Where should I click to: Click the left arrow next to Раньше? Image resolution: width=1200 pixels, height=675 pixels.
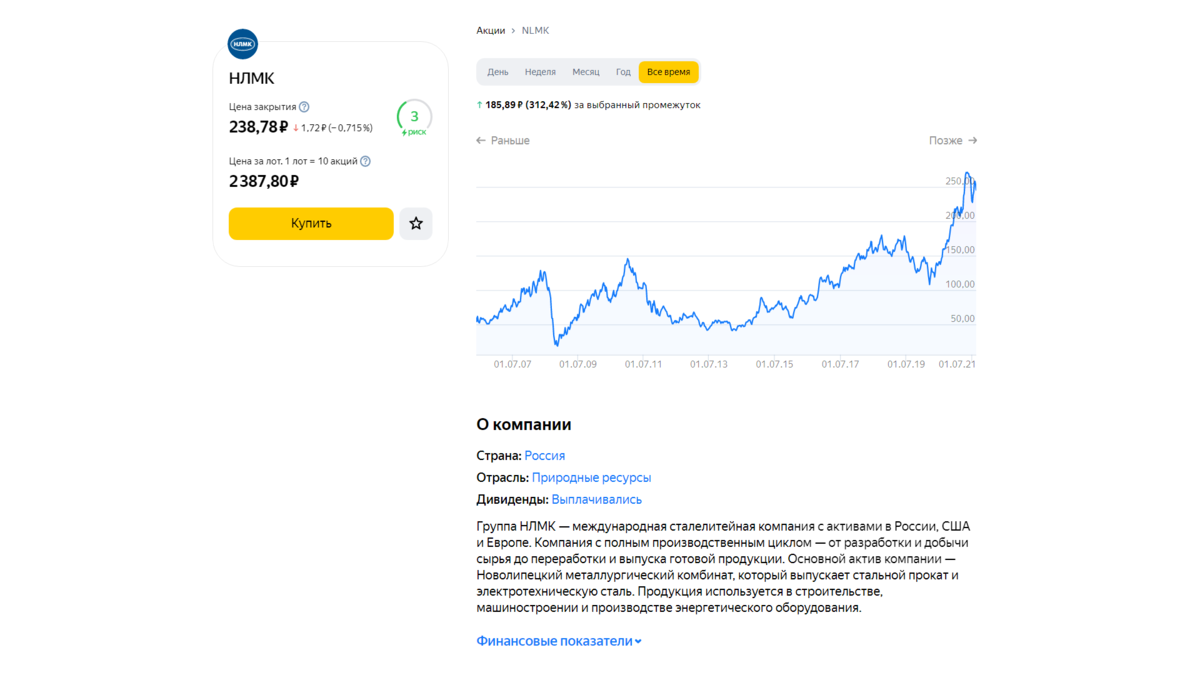481,141
